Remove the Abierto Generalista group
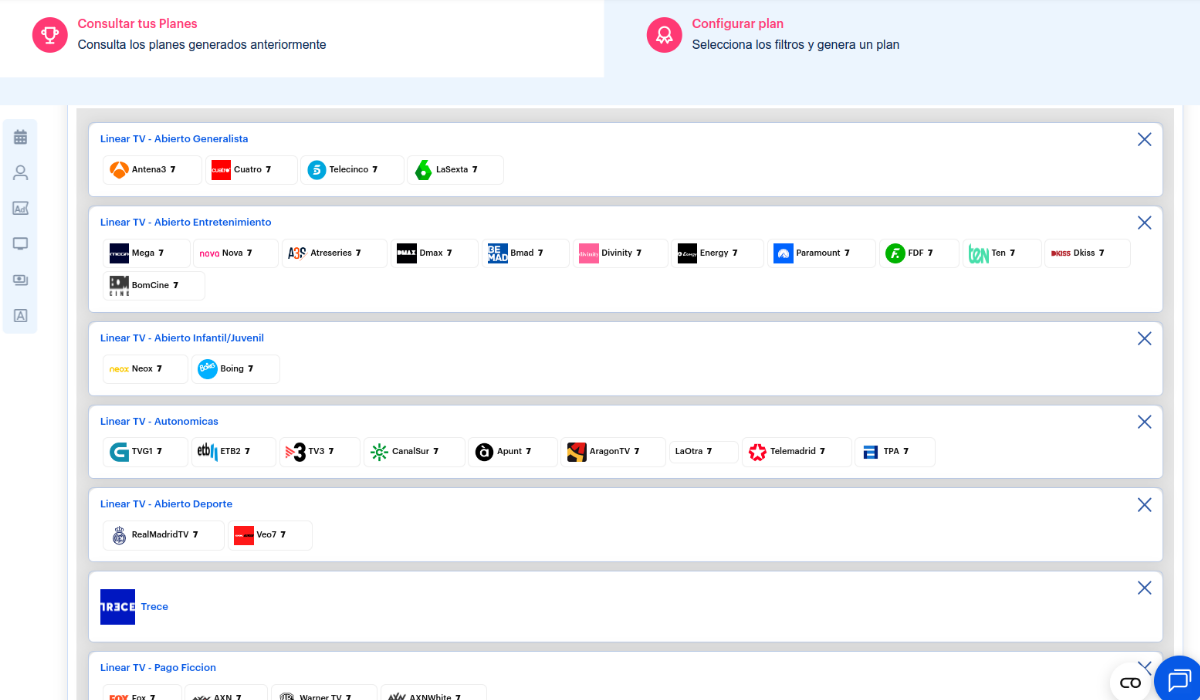This screenshot has width=1200, height=700. (x=1145, y=140)
